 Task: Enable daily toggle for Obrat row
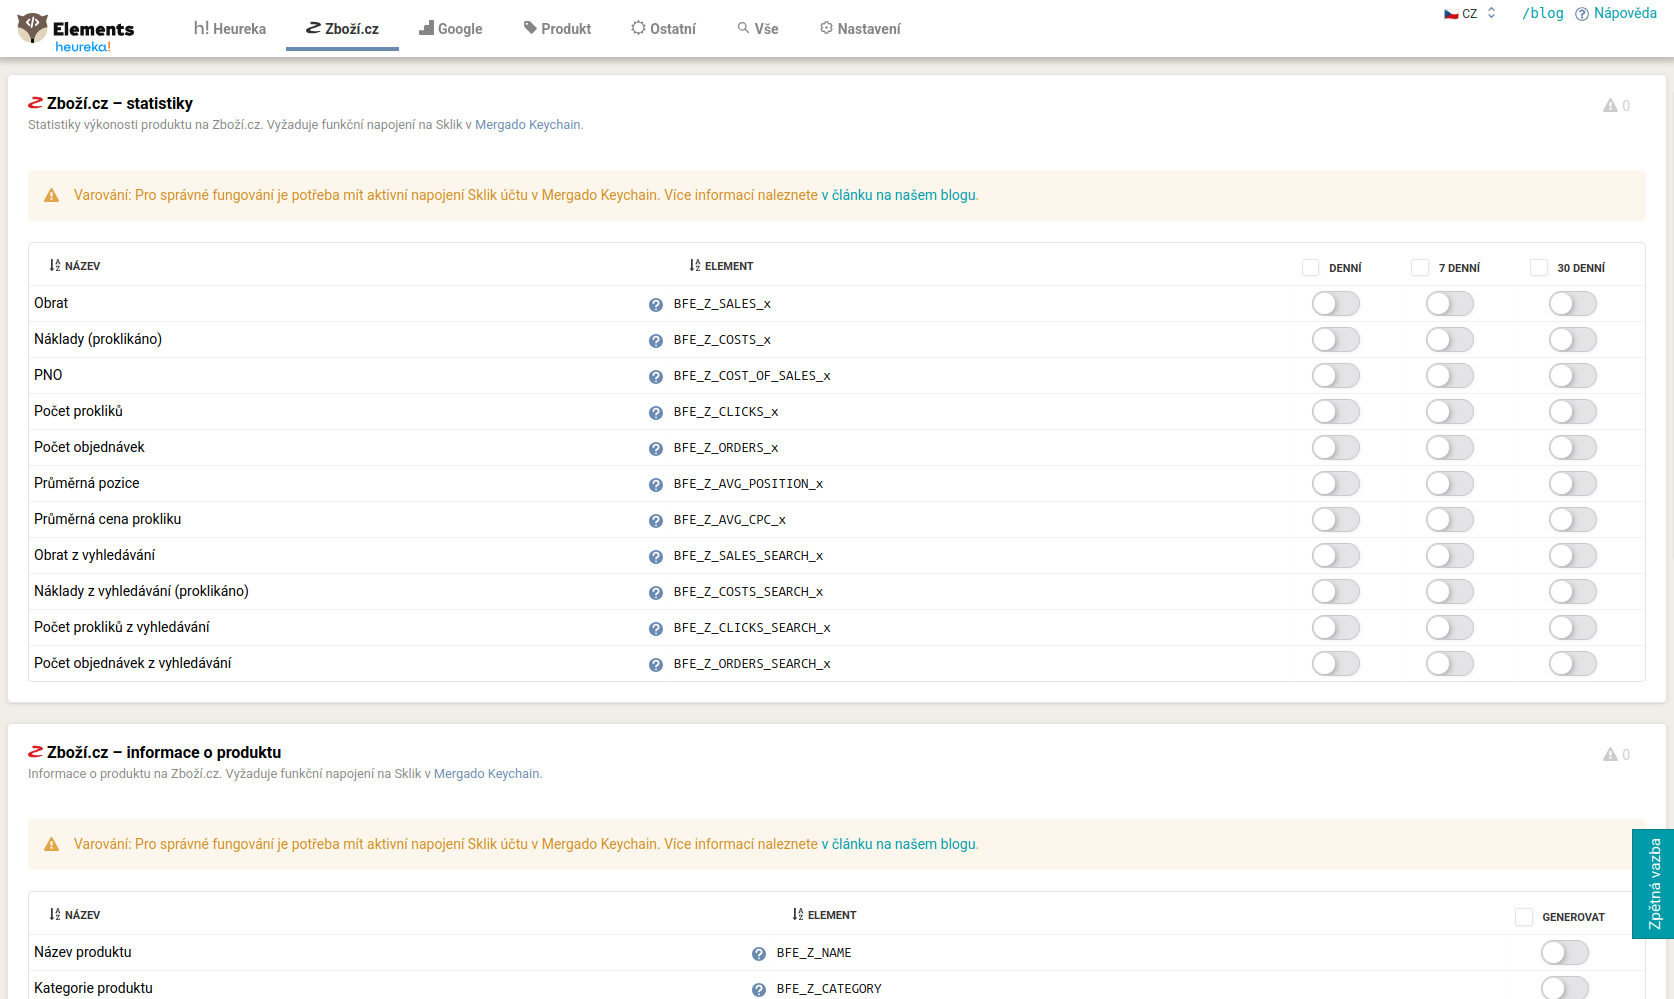(x=1336, y=304)
